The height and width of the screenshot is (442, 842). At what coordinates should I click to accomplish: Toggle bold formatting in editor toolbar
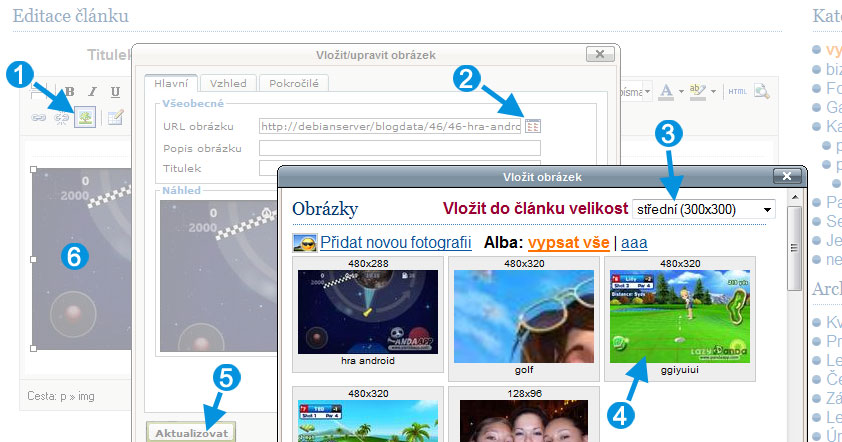coord(70,92)
